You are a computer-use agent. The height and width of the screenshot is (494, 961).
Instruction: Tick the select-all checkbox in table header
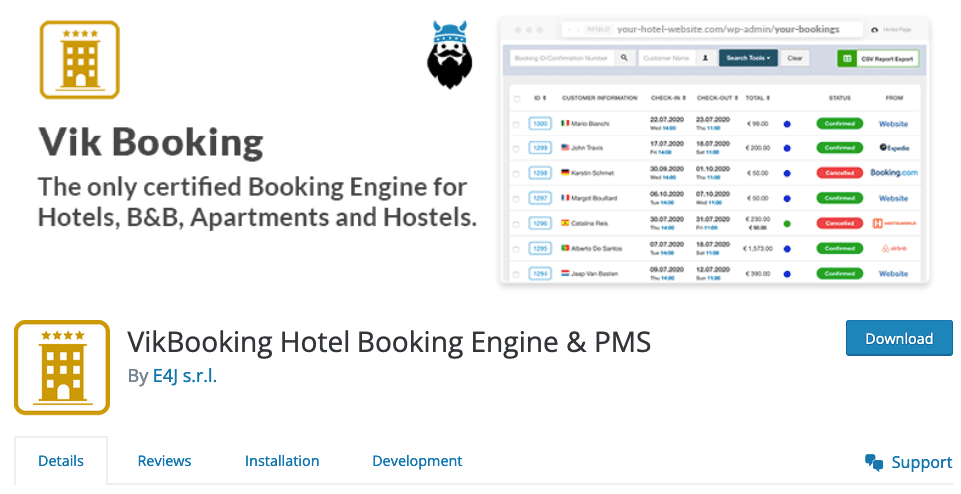[517, 99]
